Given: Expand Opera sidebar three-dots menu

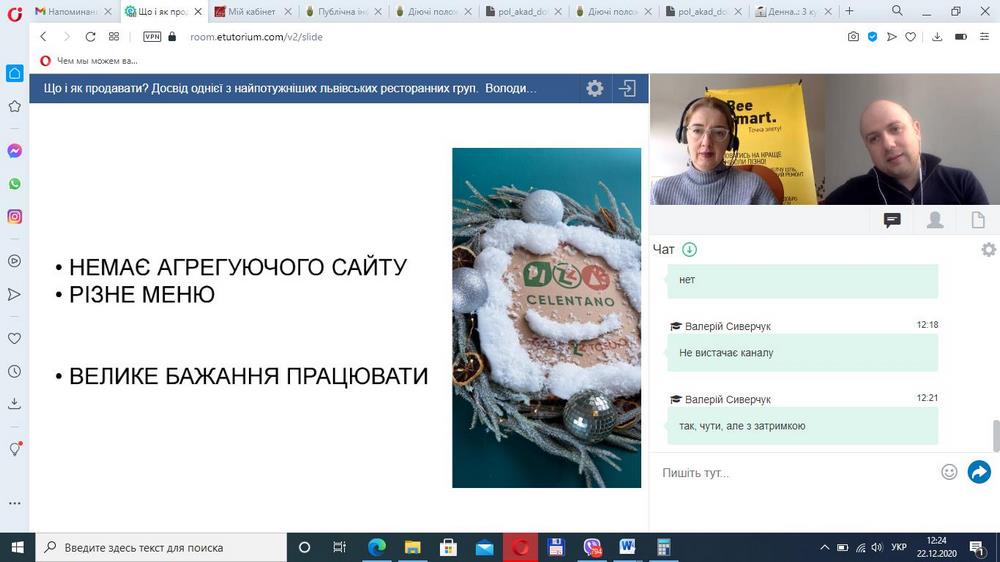Looking at the screenshot, I should click(14, 503).
